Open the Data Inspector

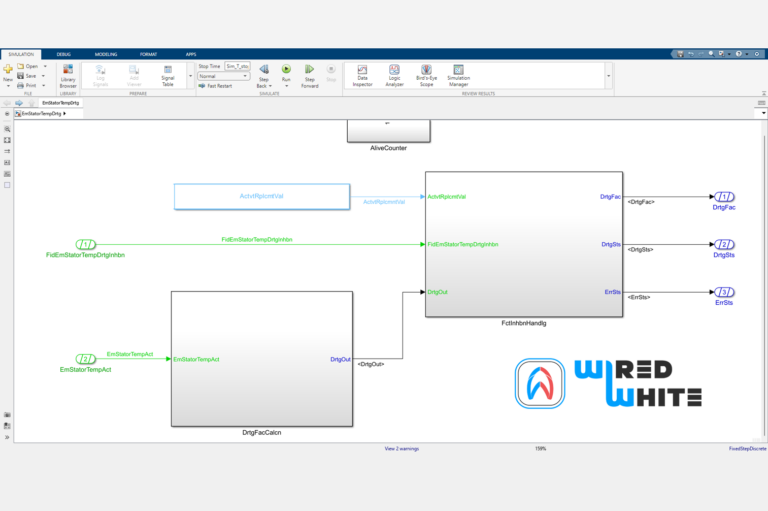(x=362, y=75)
